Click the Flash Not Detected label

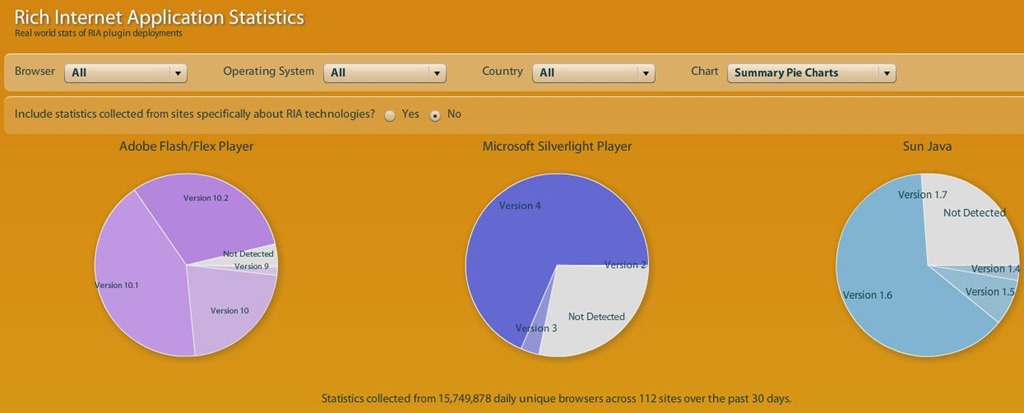248,254
